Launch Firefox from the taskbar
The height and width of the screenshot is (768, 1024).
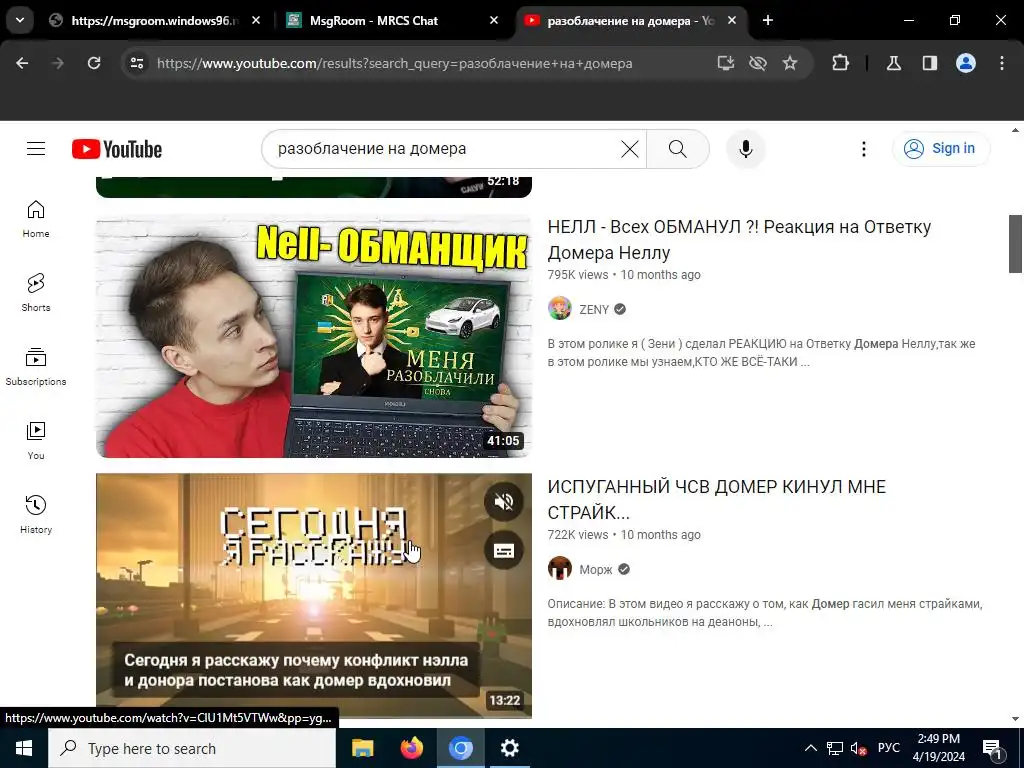(411, 748)
